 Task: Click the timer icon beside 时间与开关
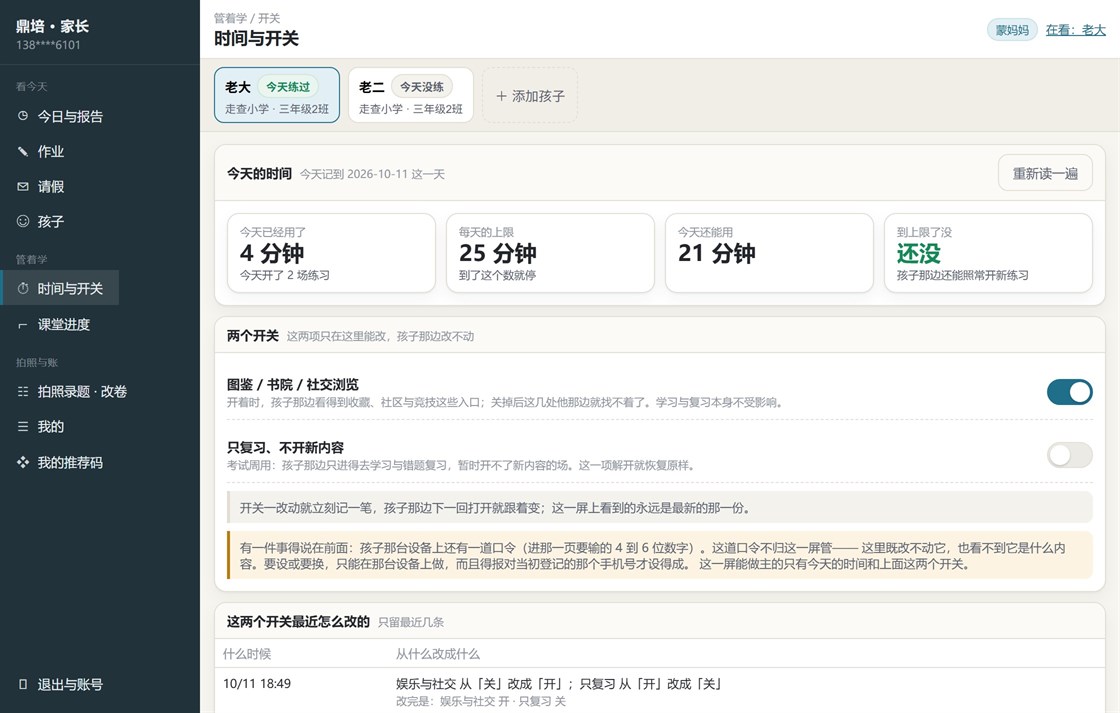pyautogui.click(x=23, y=289)
